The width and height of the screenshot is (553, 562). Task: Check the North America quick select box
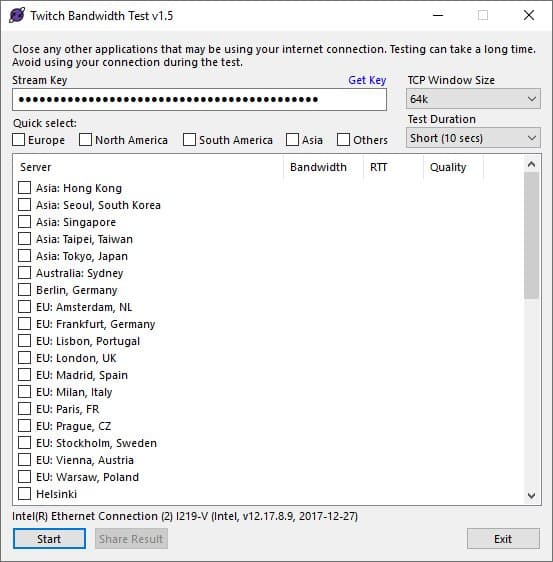coord(85,139)
